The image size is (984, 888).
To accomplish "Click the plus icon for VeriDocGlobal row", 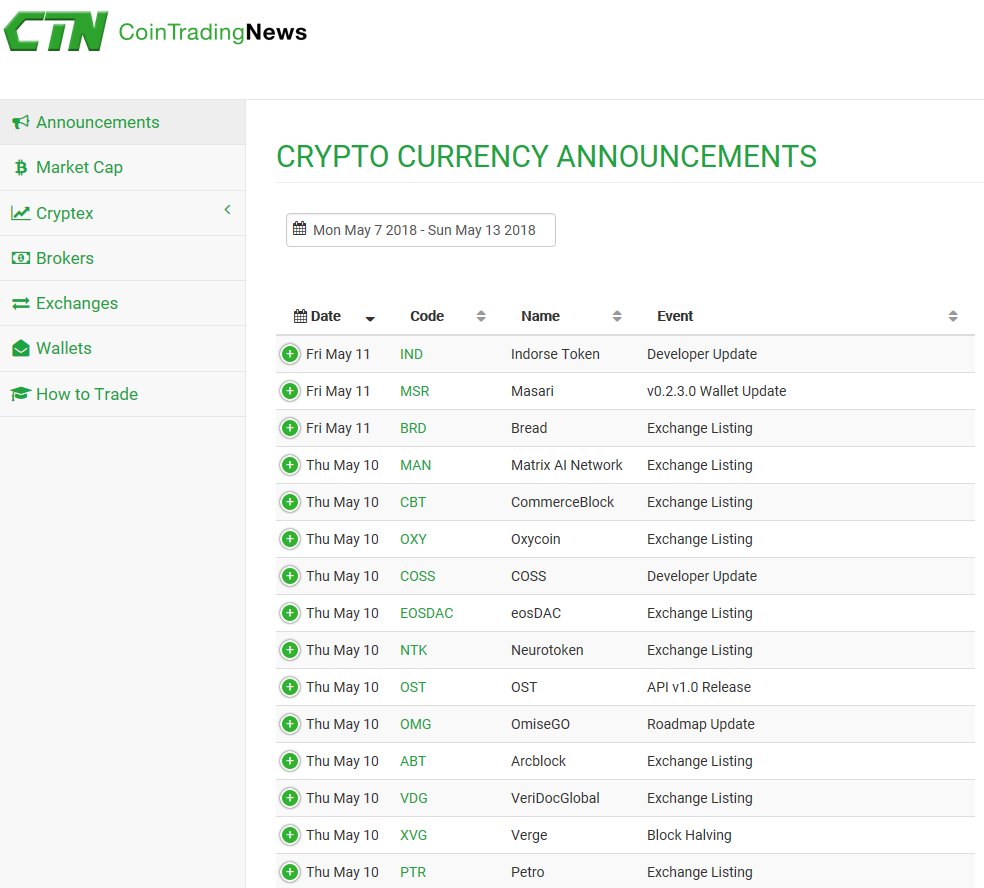I will pos(290,798).
